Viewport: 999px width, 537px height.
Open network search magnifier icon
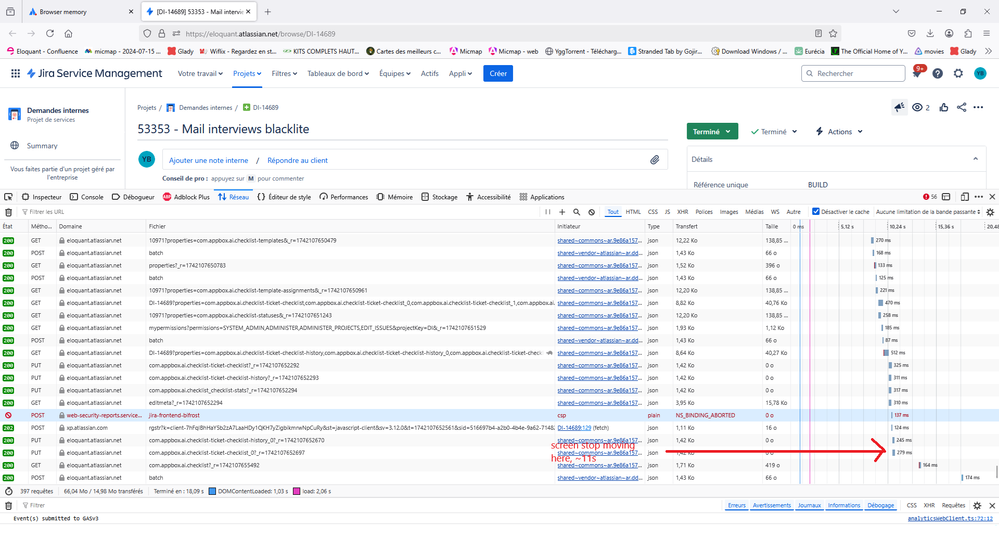(x=577, y=212)
